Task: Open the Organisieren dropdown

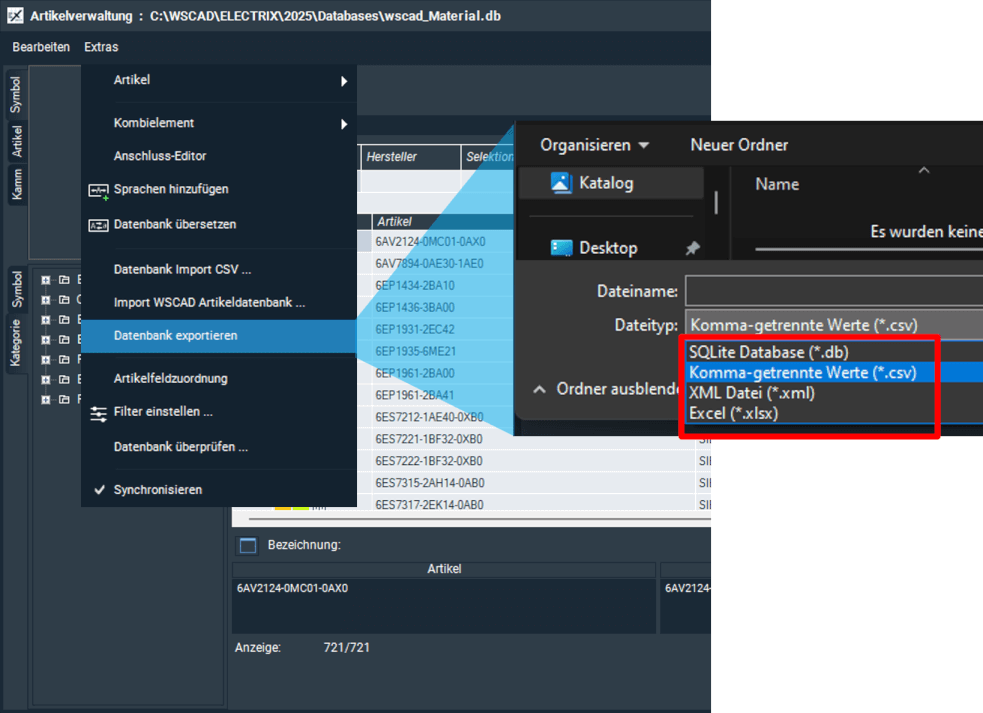Action: pos(594,145)
